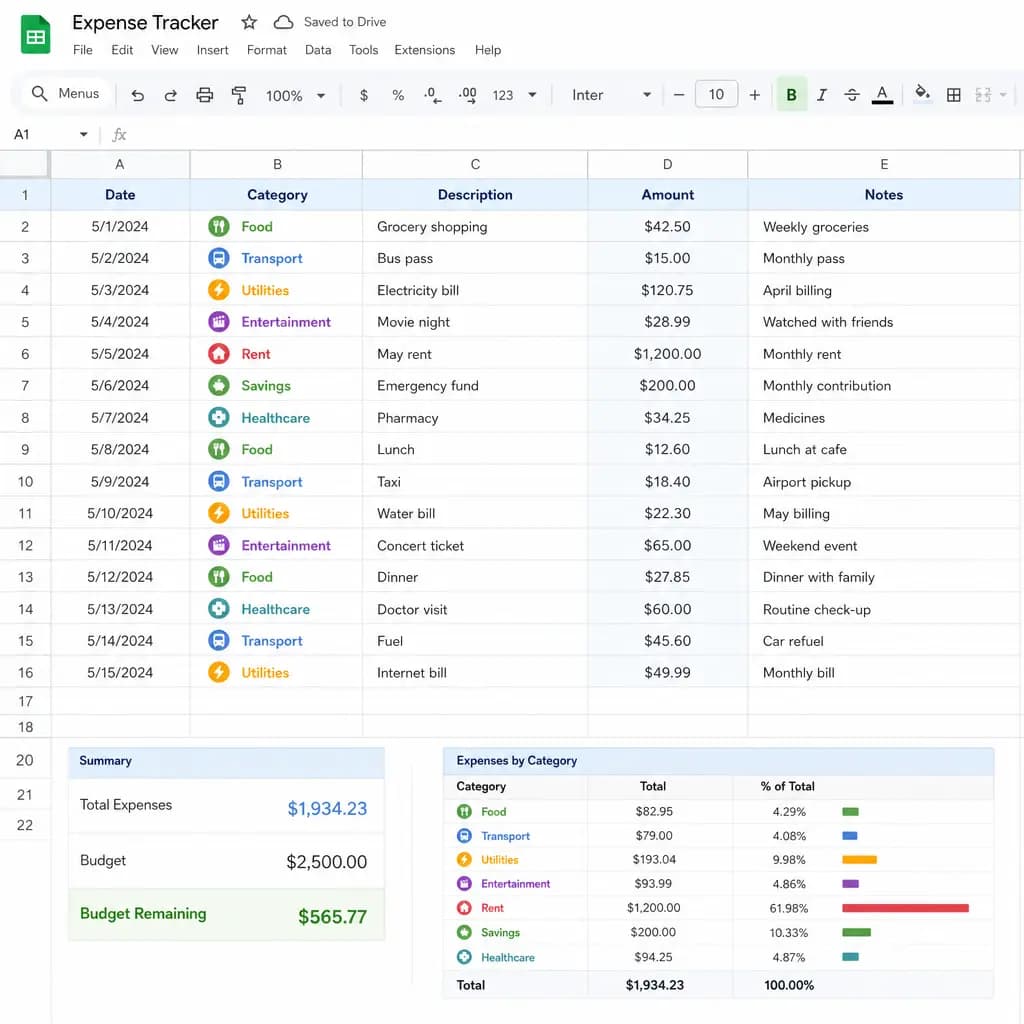
Task: Click the Rent house icon in row 6
Action: pyautogui.click(x=219, y=354)
